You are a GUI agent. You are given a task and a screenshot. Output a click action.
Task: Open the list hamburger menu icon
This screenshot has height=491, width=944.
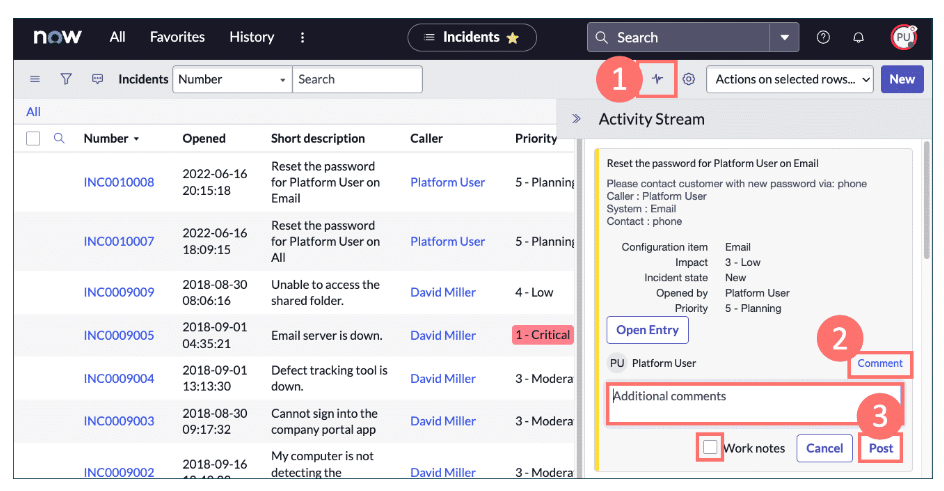coord(35,79)
